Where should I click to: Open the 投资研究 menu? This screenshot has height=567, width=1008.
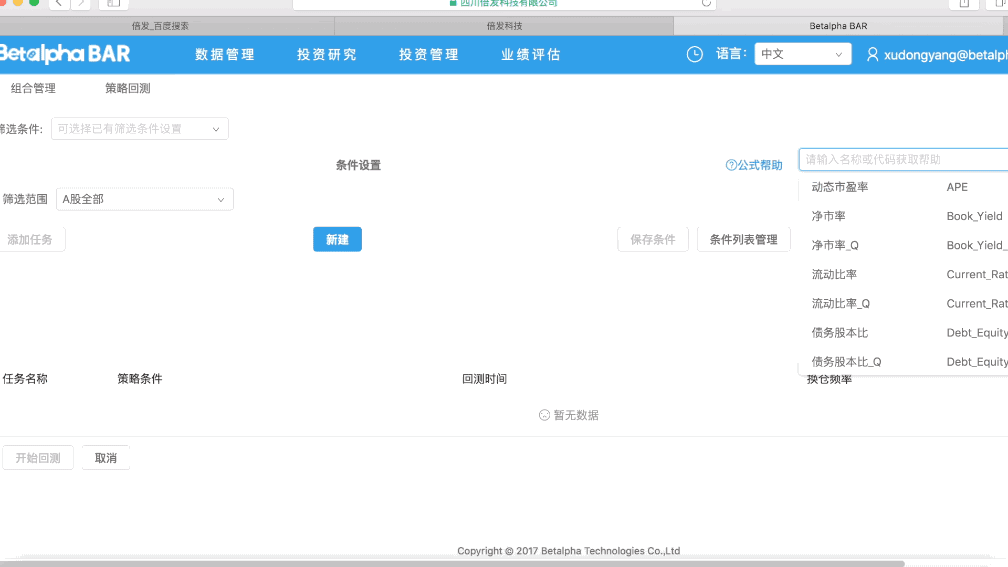tap(327, 55)
